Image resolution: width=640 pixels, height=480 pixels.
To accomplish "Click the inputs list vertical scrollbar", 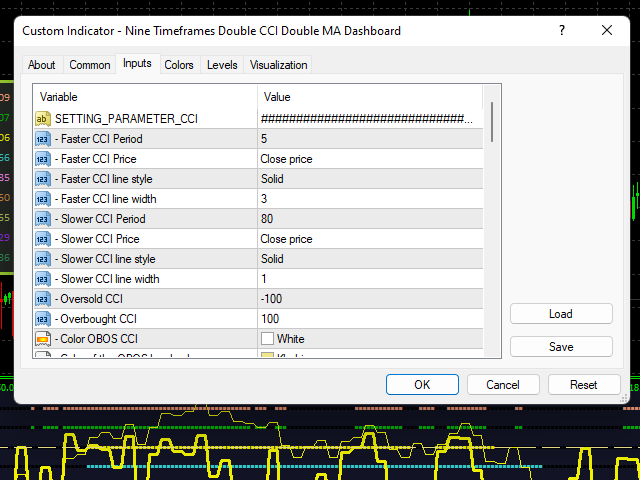I will (x=493, y=120).
